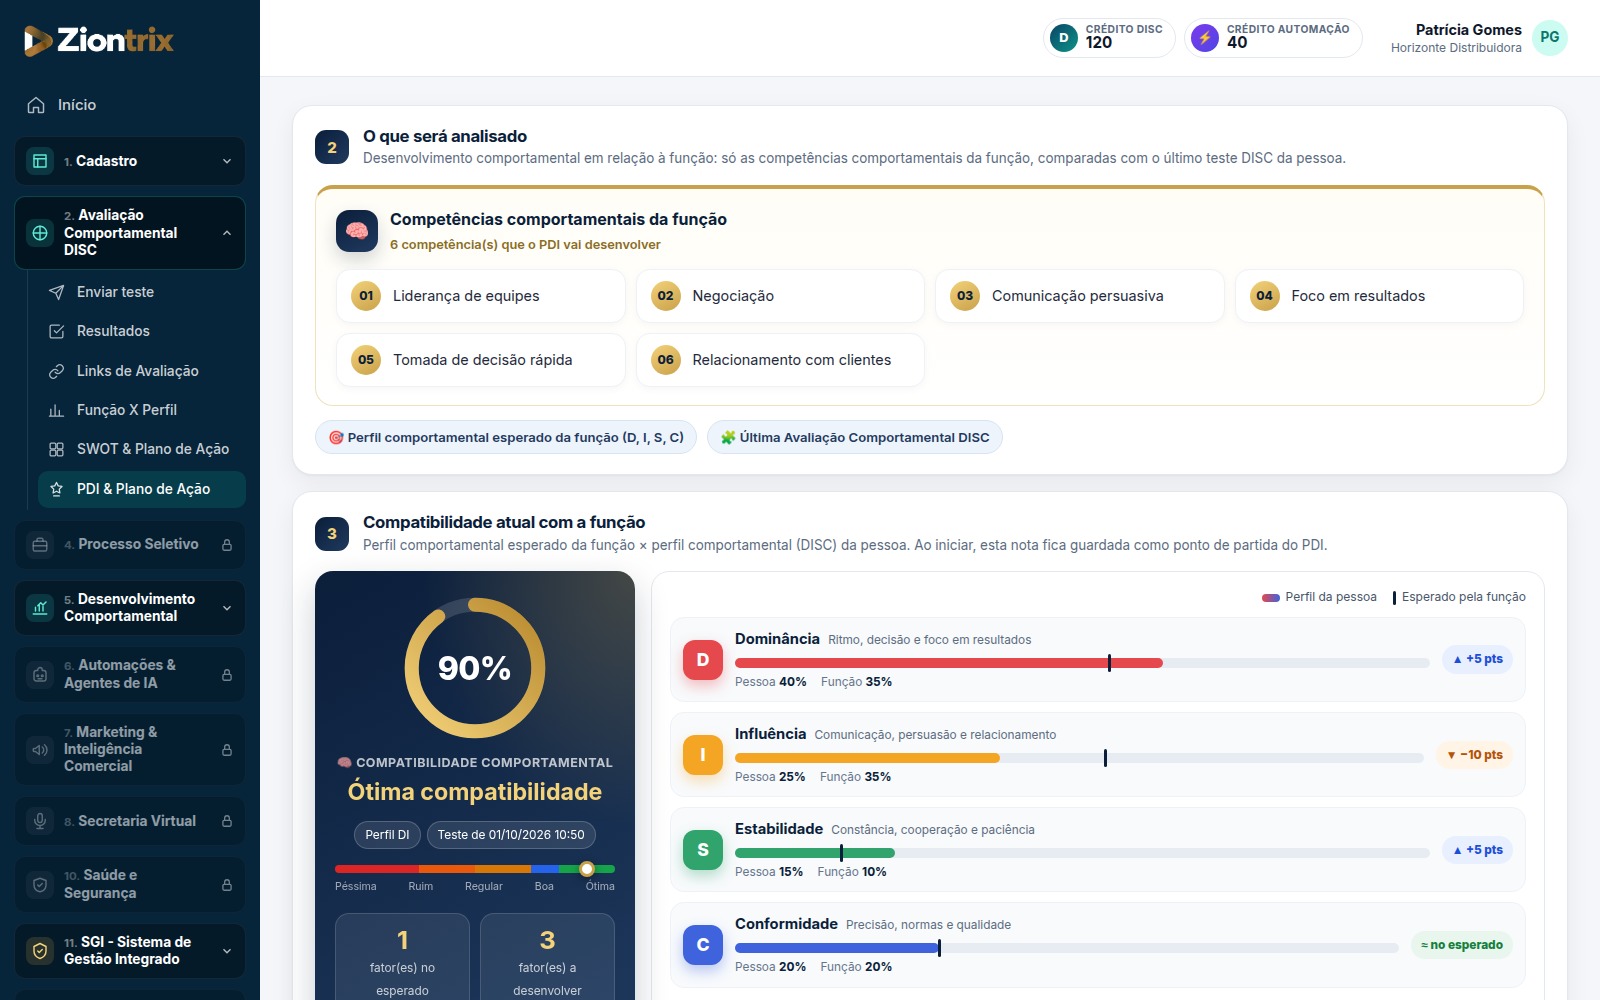Image resolution: width=1600 pixels, height=1000 pixels.
Task: Select Função X Perfil menu item
Action: (x=142, y=410)
